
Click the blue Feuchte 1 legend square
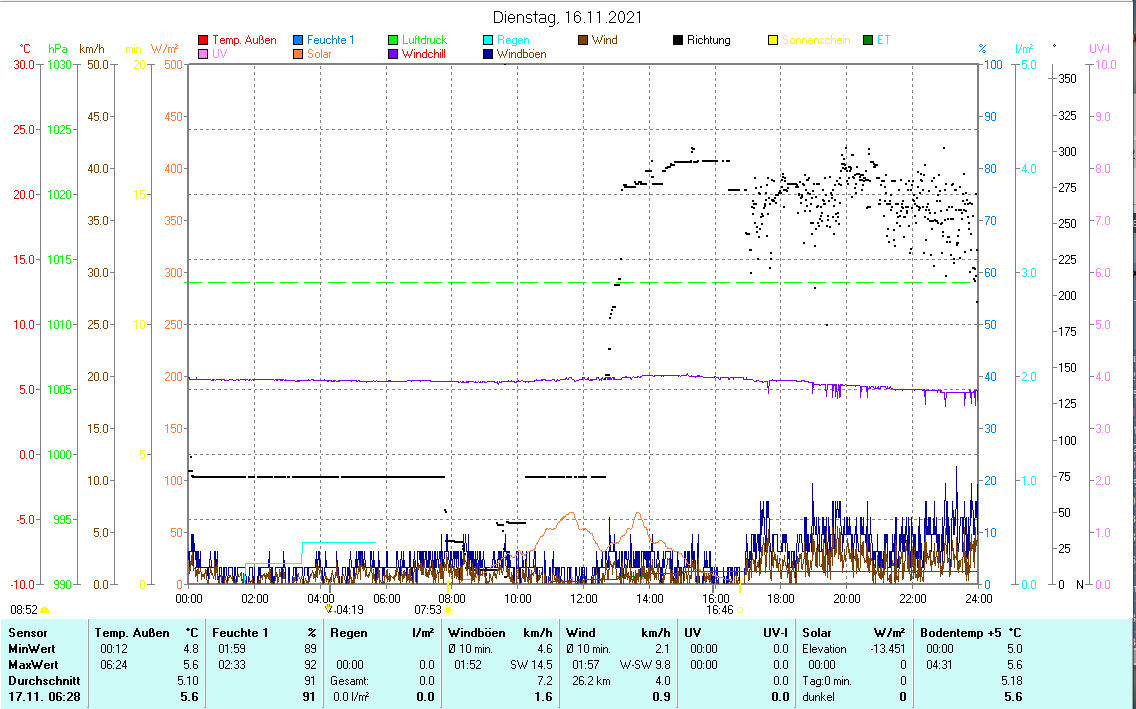[x=298, y=41]
